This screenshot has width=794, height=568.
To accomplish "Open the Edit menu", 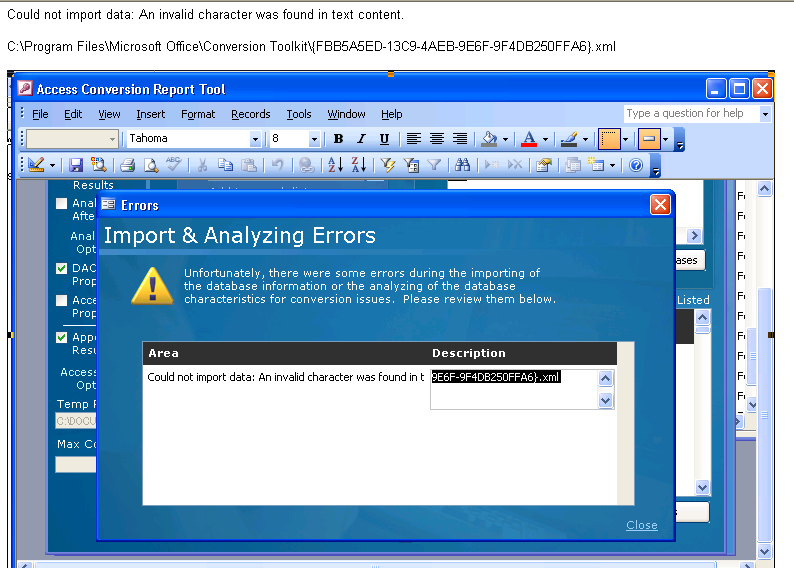I will coord(73,114).
